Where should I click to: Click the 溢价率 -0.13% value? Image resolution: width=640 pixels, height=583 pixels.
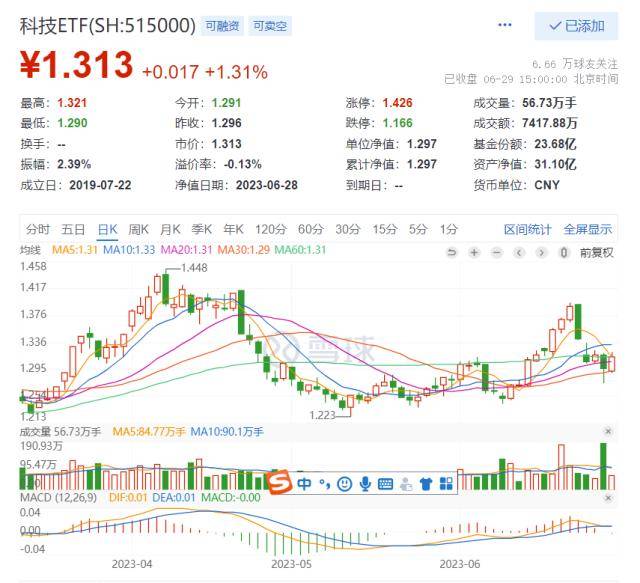(242, 165)
